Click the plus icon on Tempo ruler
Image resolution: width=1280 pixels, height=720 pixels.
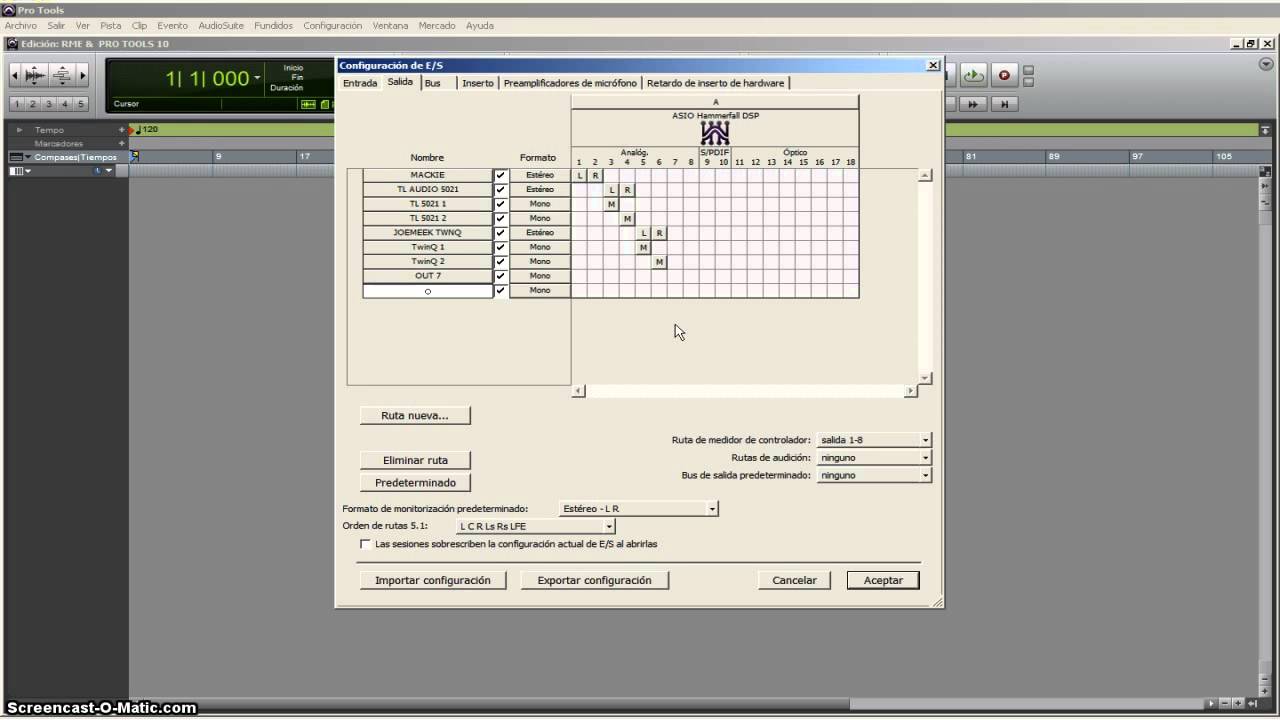tap(122, 130)
